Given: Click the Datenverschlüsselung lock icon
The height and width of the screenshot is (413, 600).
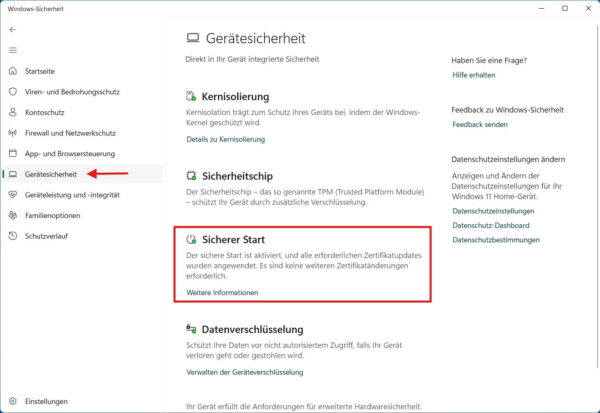Looking at the screenshot, I should tap(191, 329).
